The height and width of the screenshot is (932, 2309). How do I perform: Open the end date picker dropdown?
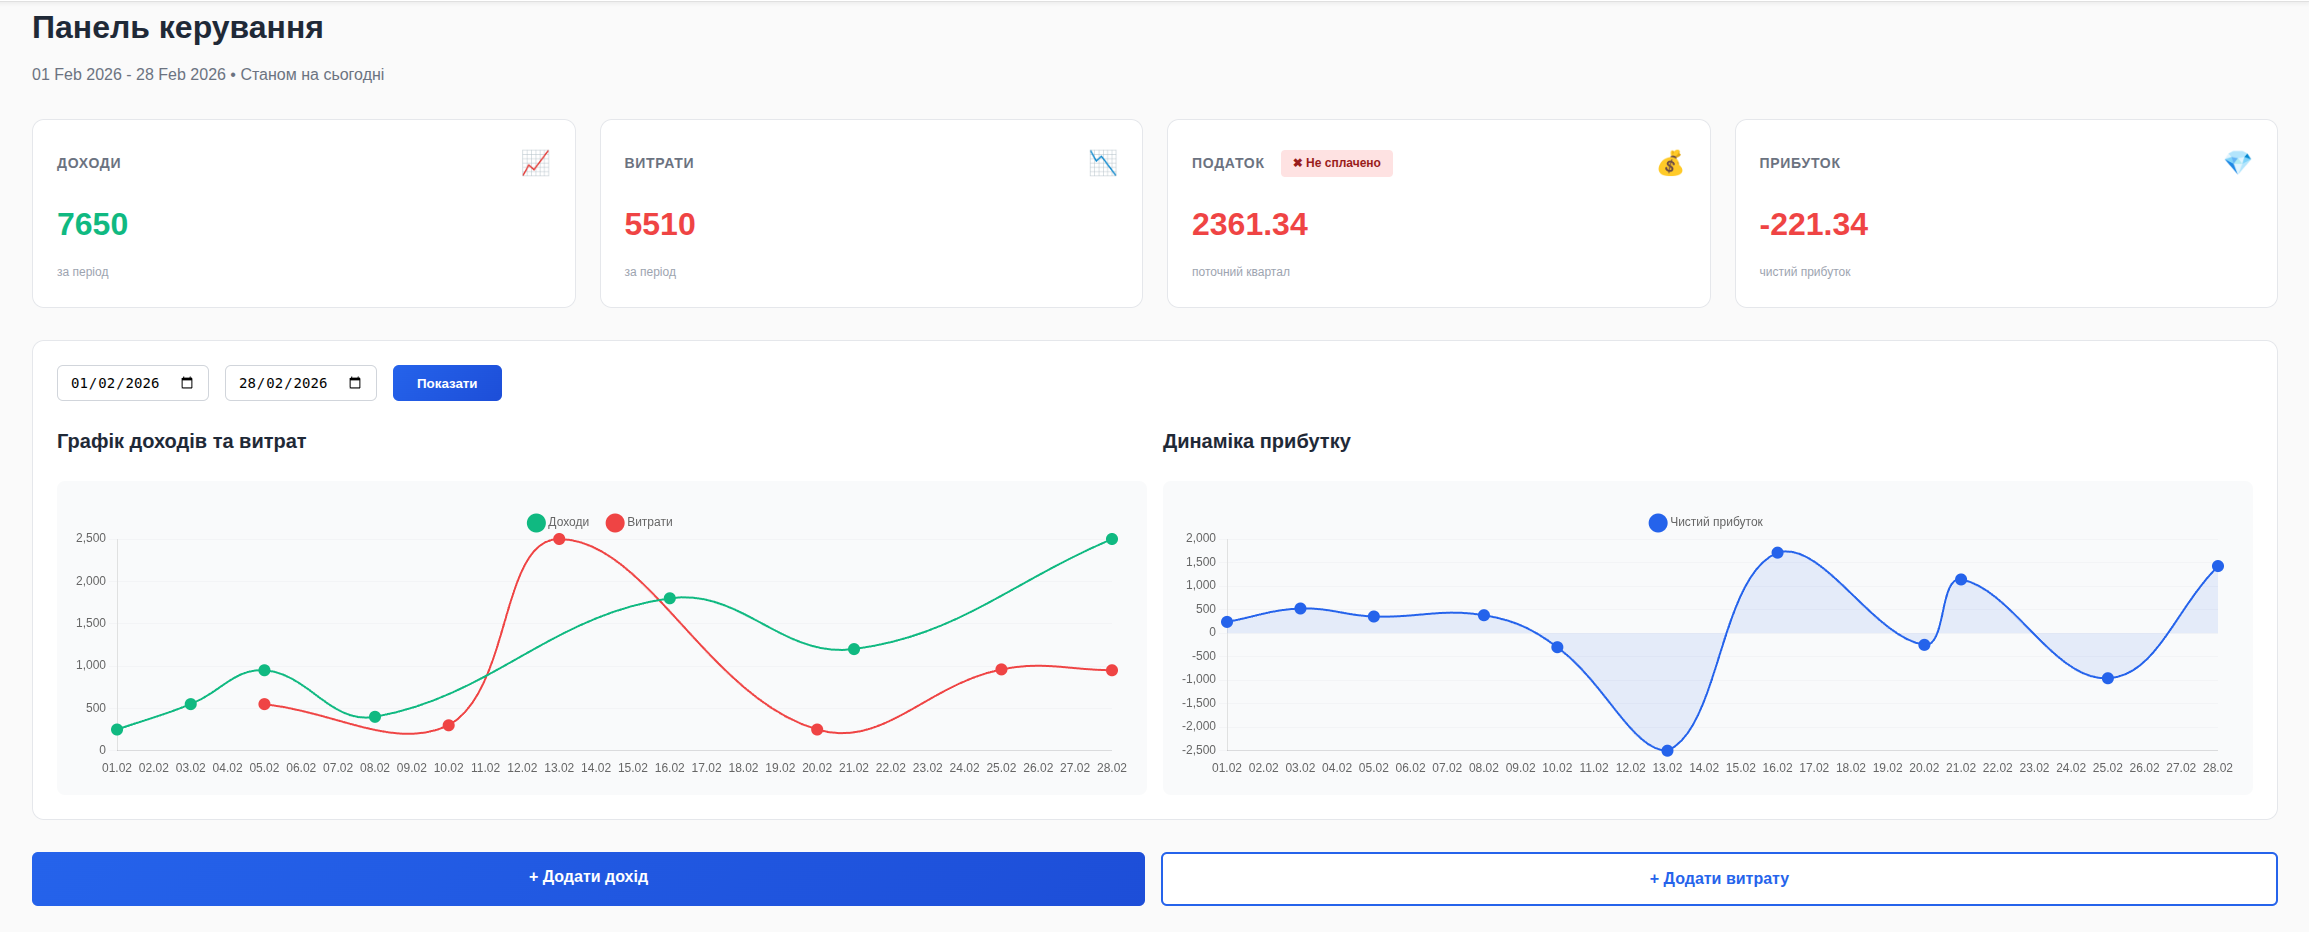coord(301,382)
